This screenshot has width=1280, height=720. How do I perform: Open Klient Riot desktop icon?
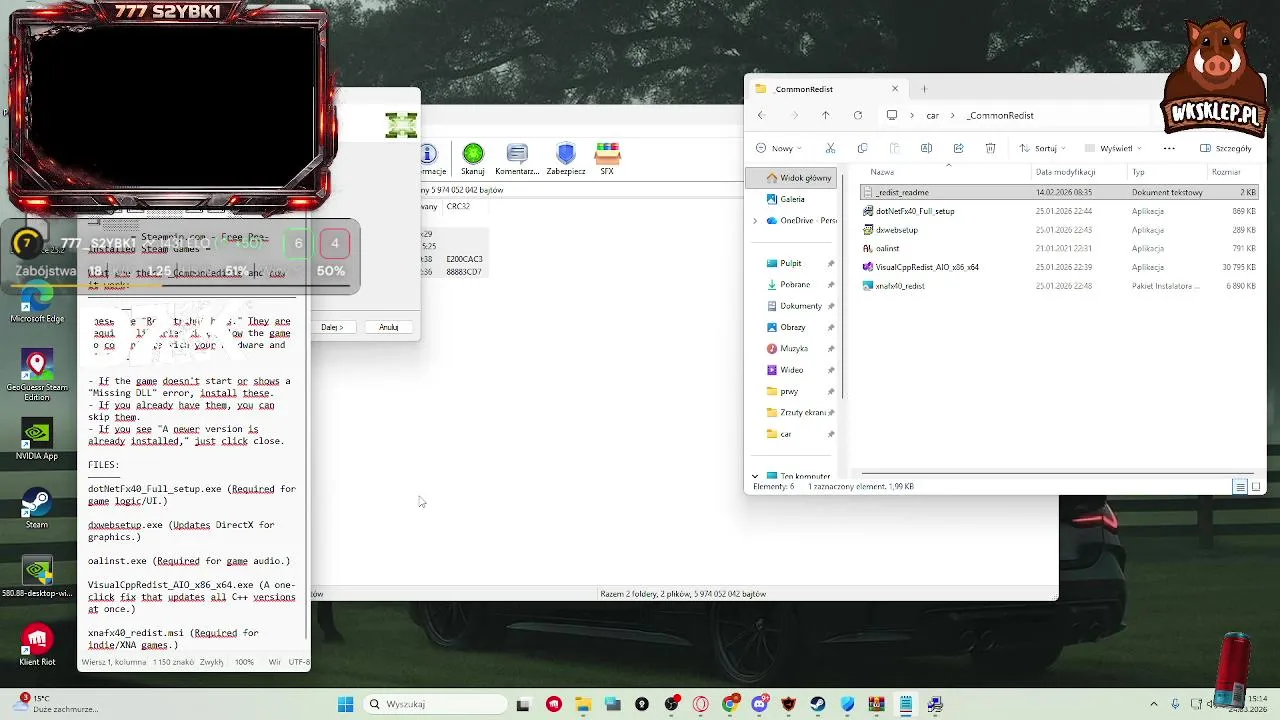(37, 645)
